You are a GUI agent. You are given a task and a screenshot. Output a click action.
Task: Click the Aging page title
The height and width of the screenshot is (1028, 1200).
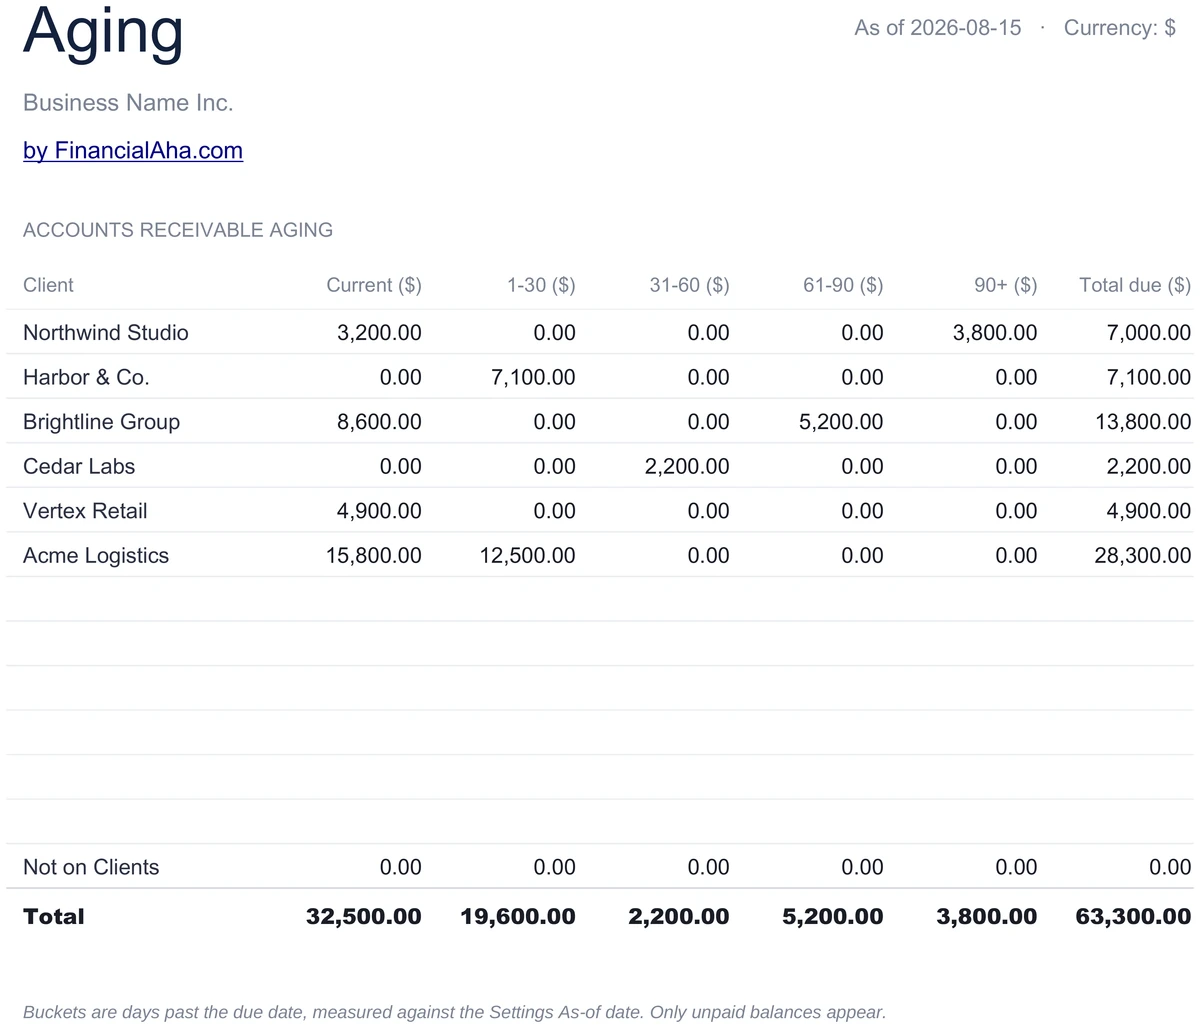click(103, 30)
